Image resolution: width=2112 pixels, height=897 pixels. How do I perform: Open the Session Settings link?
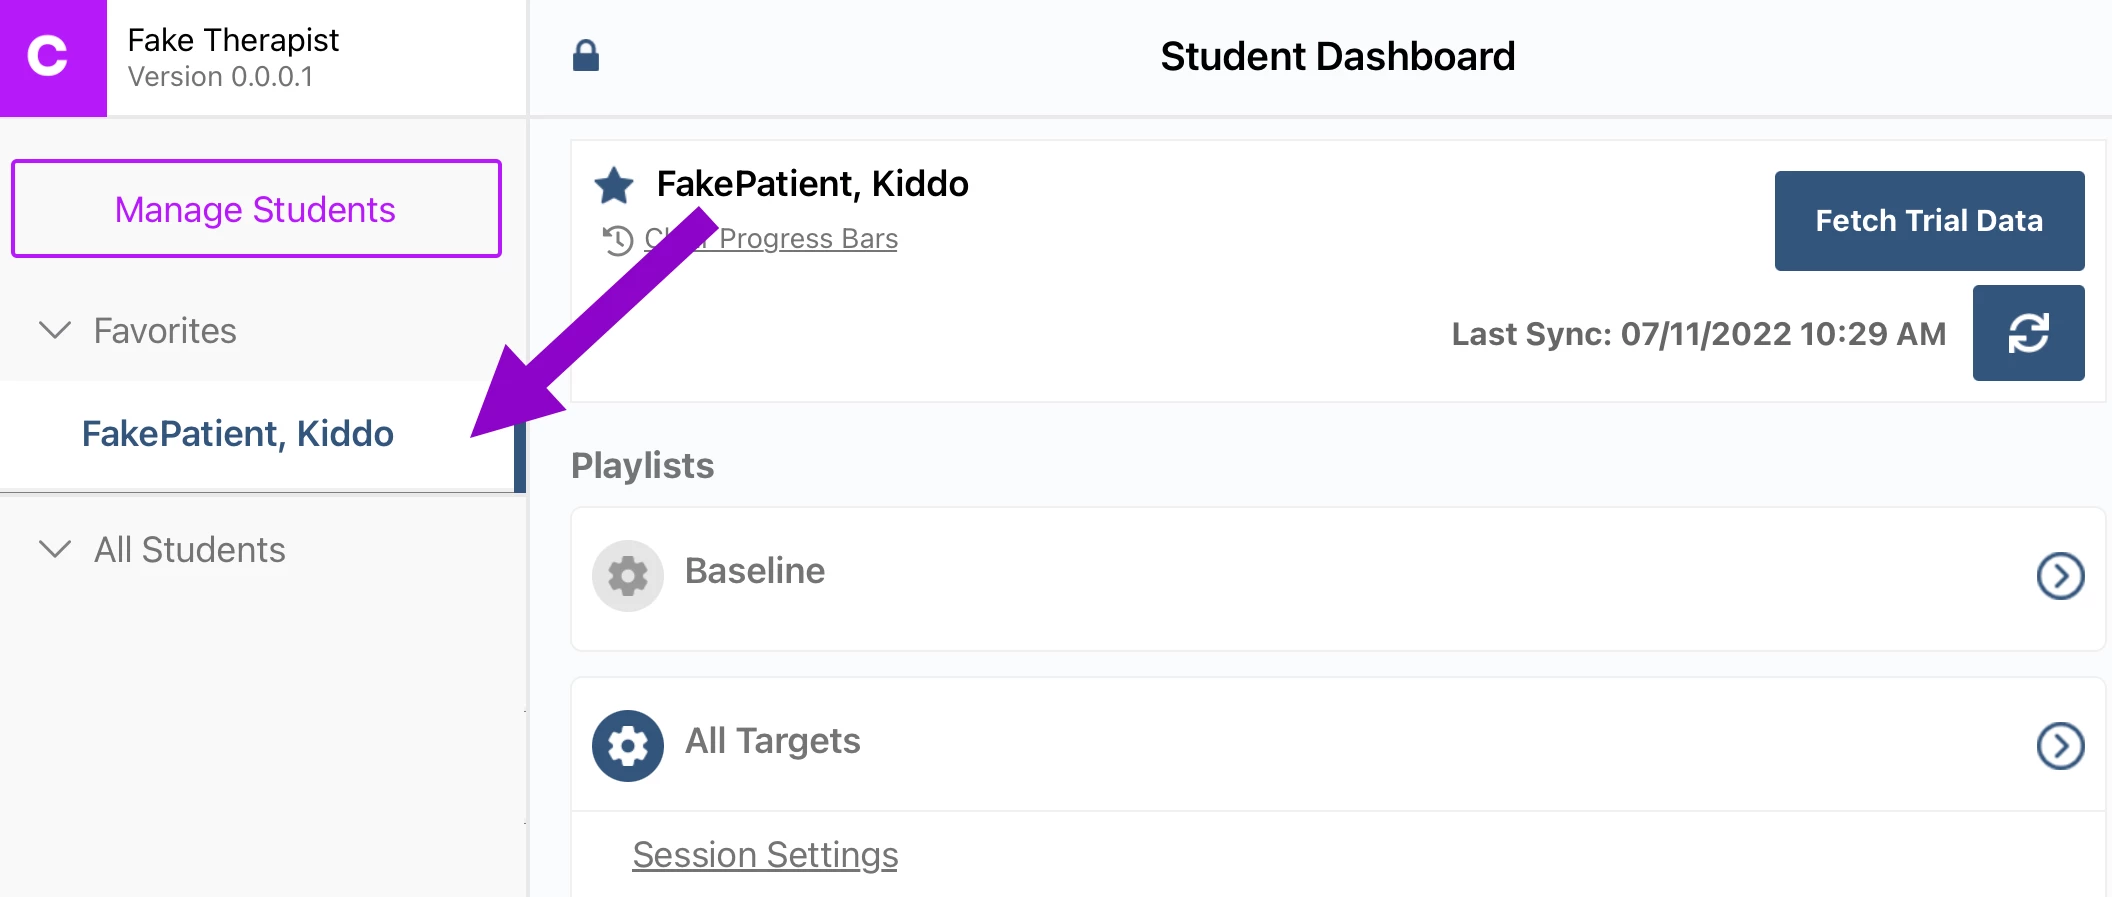(765, 855)
